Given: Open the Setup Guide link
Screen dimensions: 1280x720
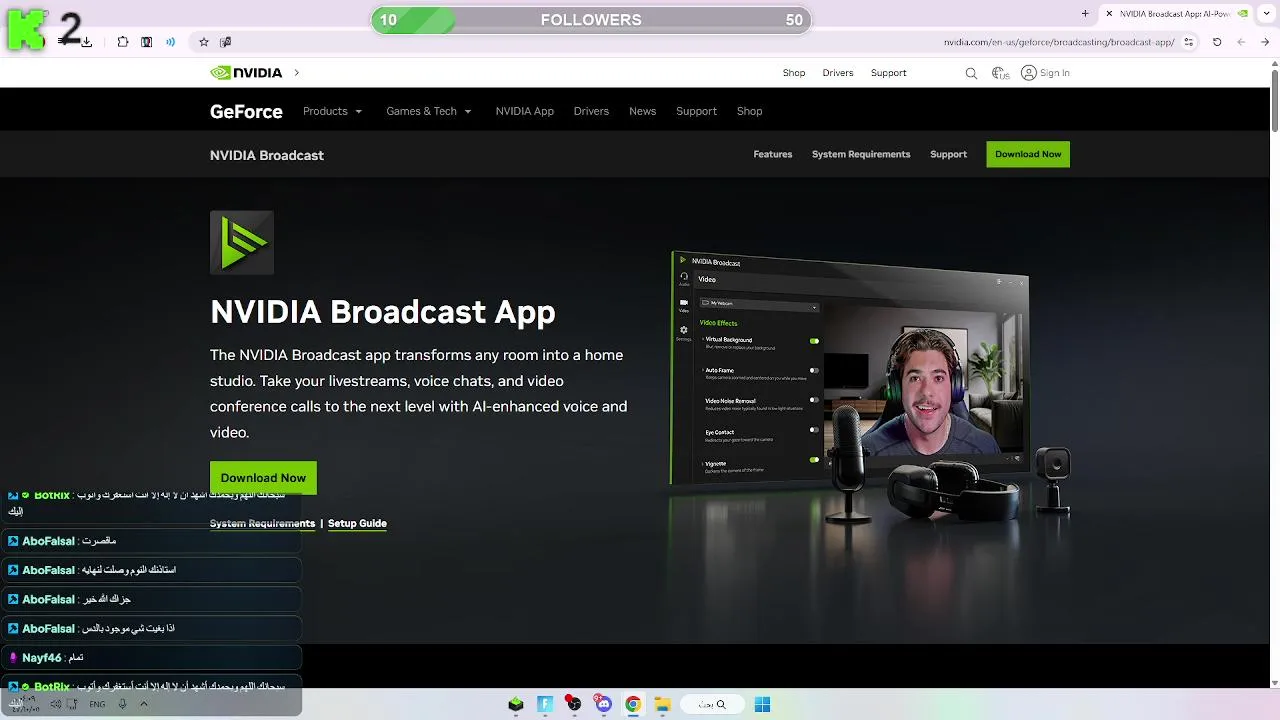Looking at the screenshot, I should click(357, 523).
